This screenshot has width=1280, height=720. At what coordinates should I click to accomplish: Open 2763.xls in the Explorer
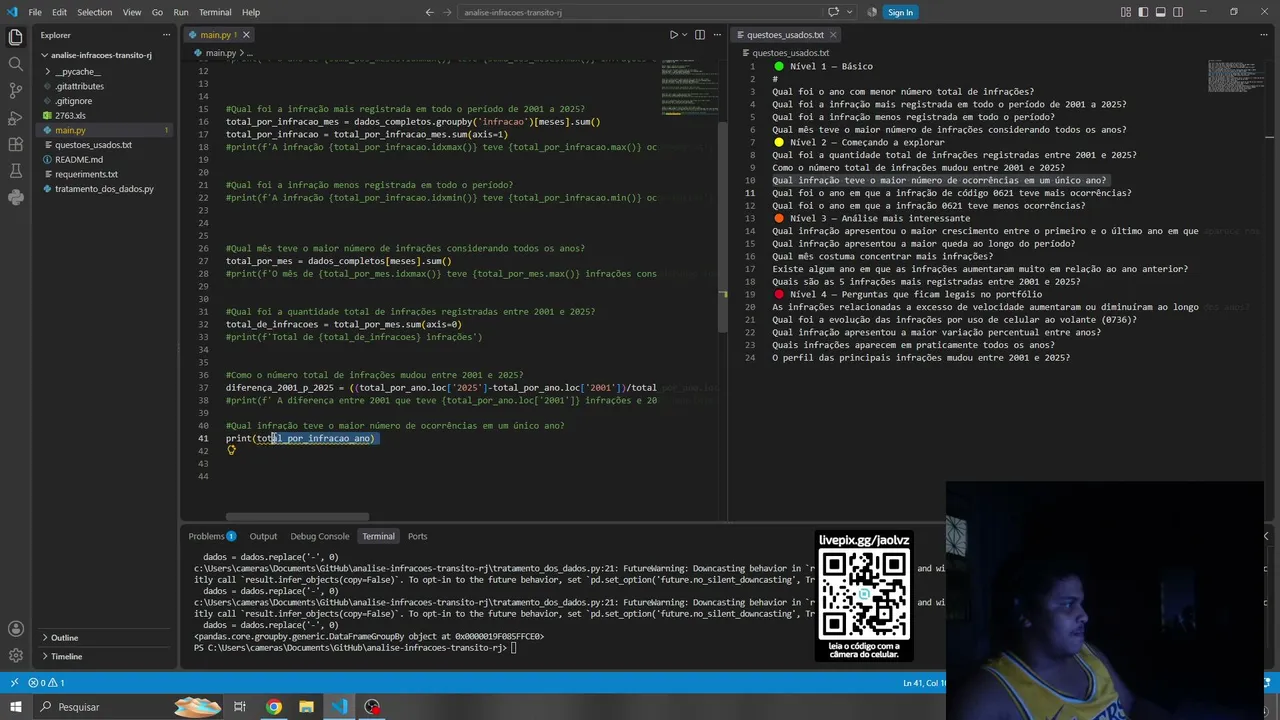tap(70, 116)
